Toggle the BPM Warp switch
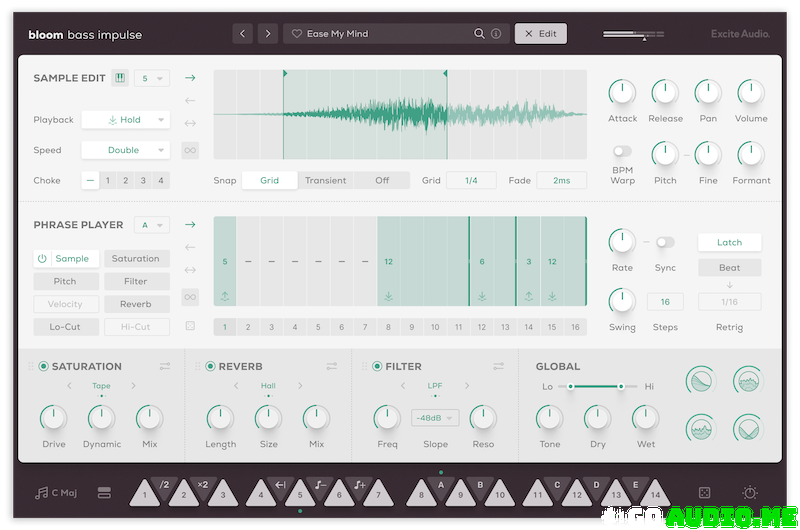Image resolution: width=800 pixels, height=530 pixels. click(x=622, y=151)
